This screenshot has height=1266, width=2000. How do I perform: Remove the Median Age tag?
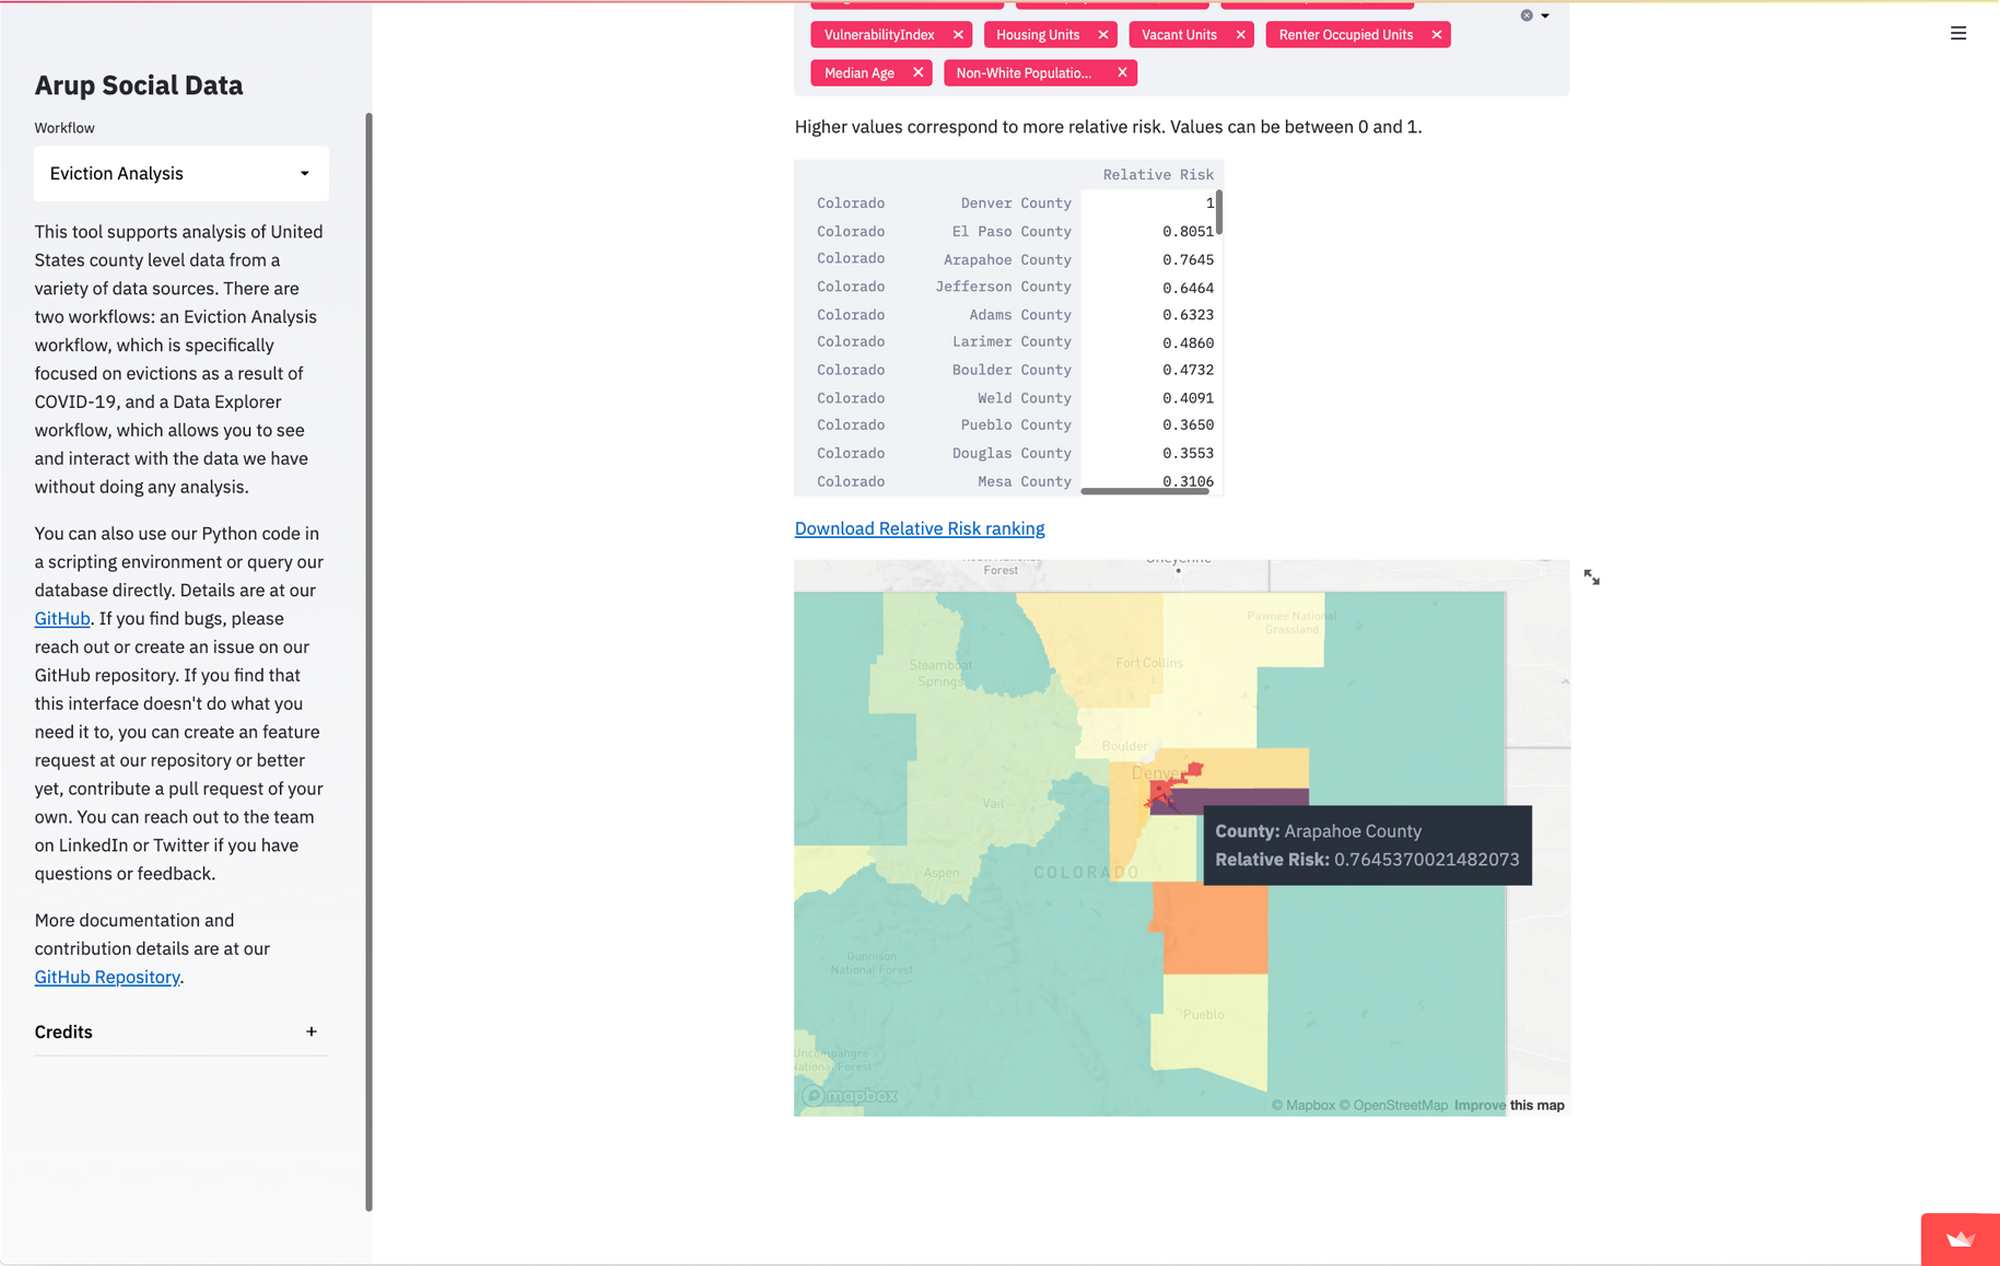pos(918,73)
